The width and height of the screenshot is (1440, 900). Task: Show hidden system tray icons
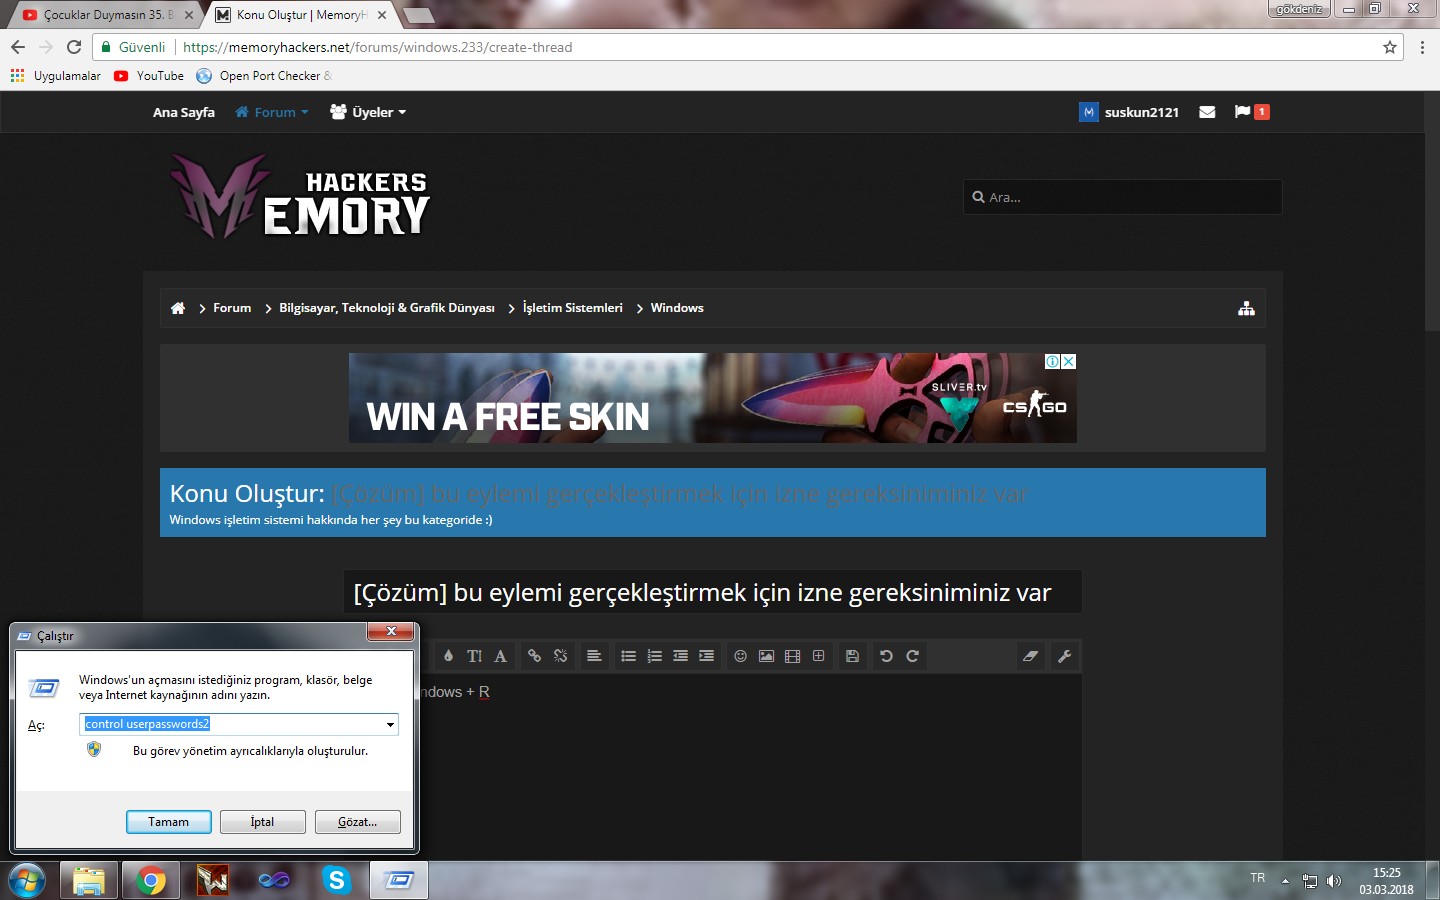pyautogui.click(x=1285, y=881)
